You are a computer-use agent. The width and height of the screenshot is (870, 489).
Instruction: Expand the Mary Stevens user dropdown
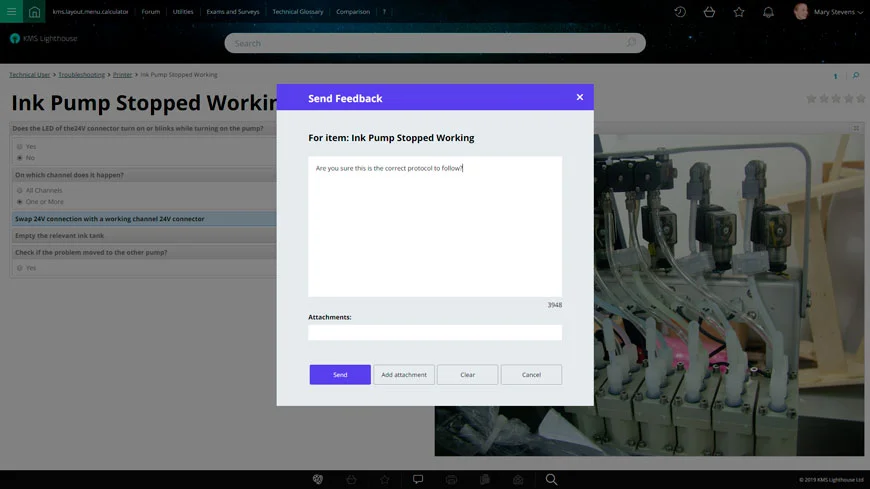coord(860,12)
